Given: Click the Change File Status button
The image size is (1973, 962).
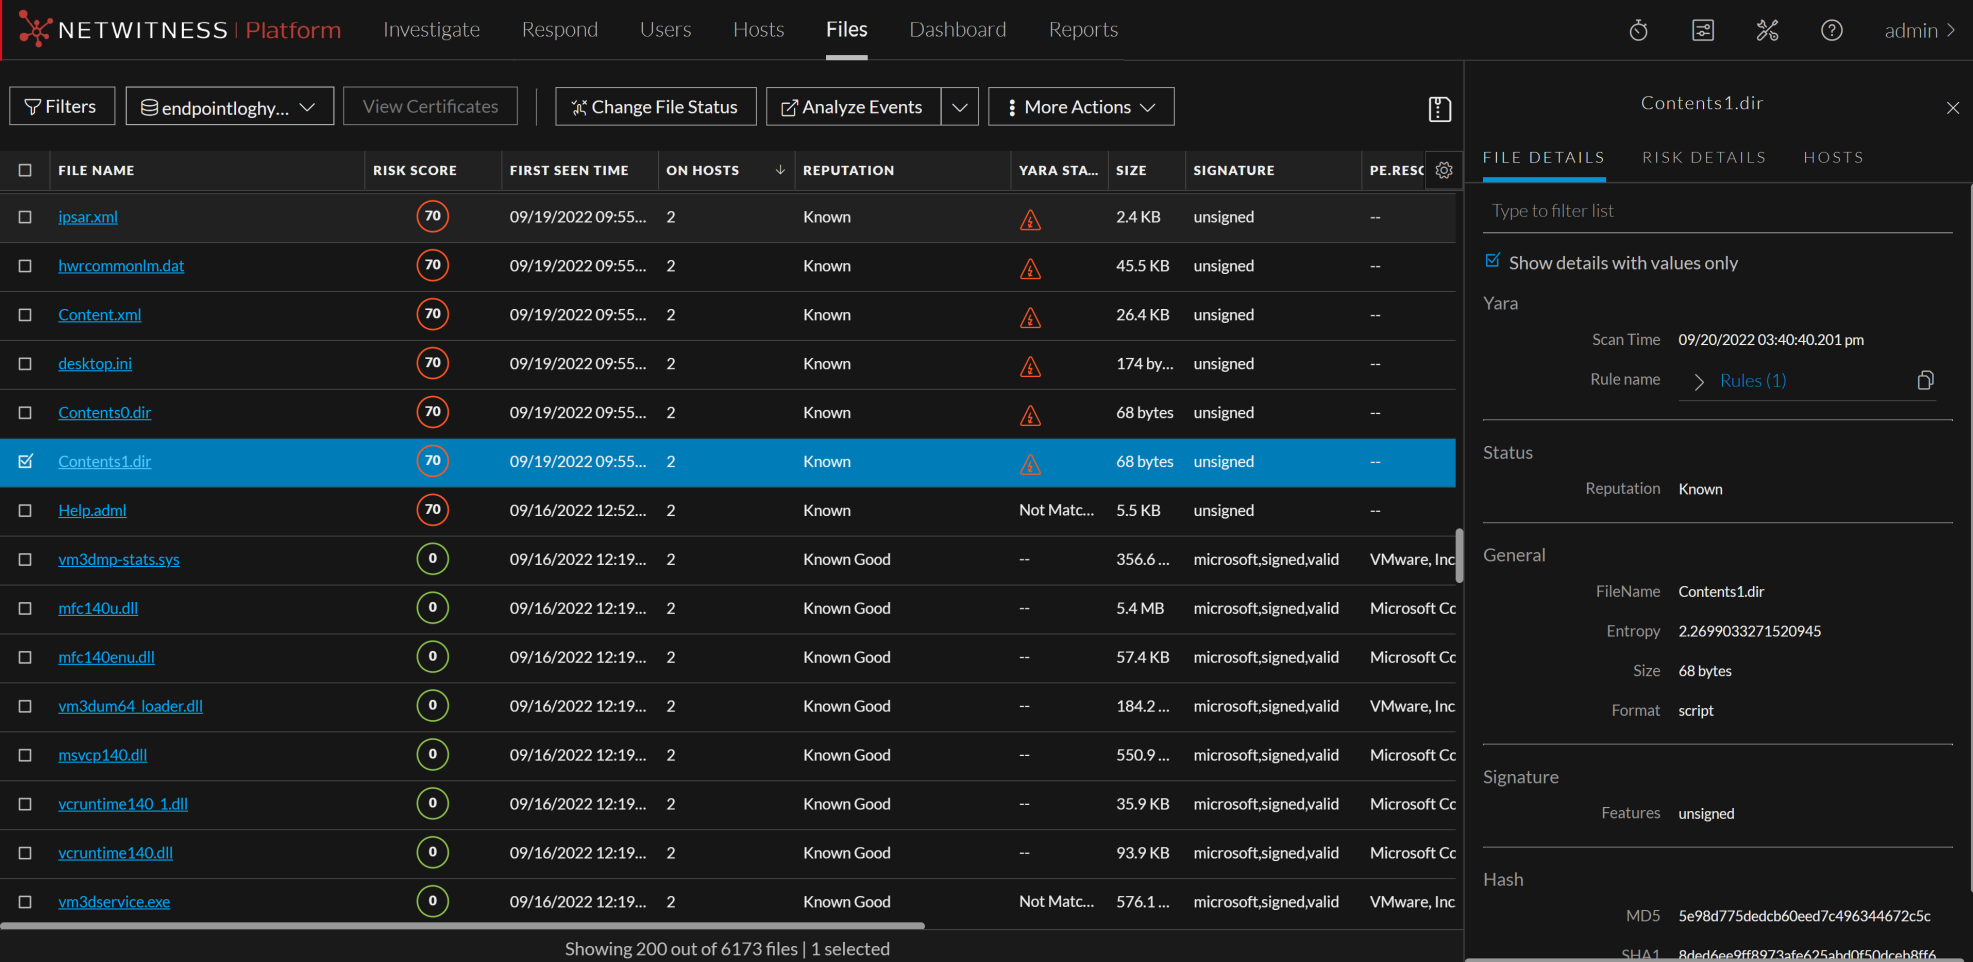Looking at the screenshot, I should pyautogui.click(x=655, y=106).
